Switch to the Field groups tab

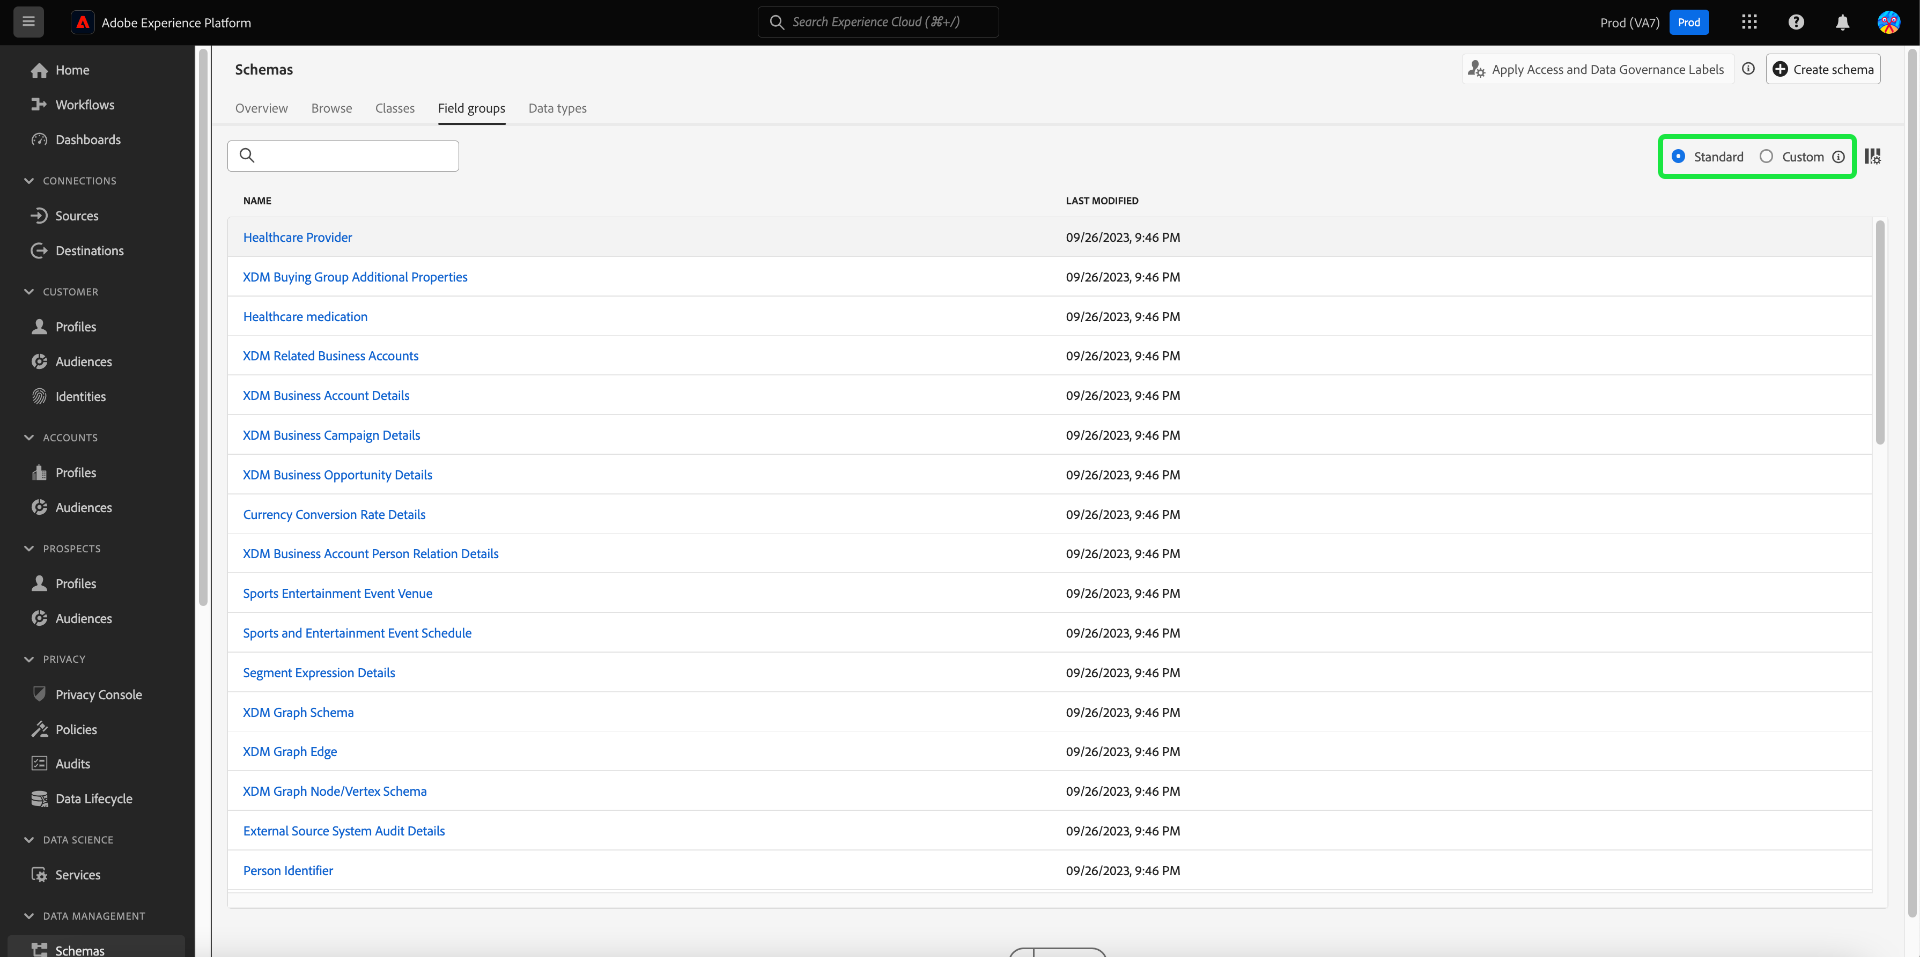click(x=471, y=108)
